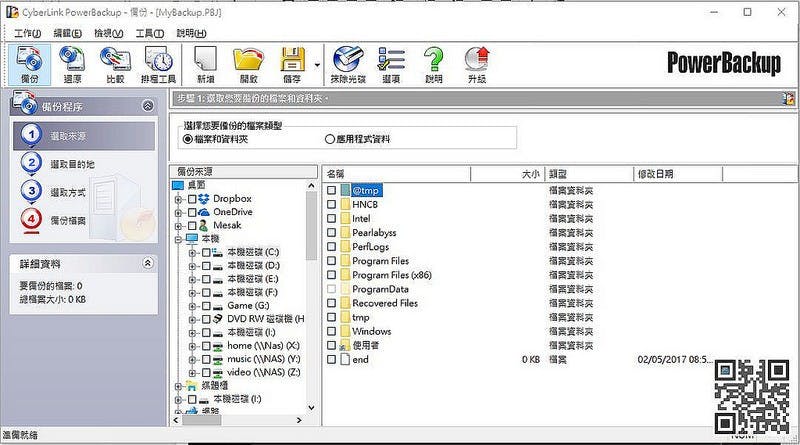Collapse the 備份程序 panel
This screenshot has height=445, width=800.
click(x=148, y=106)
